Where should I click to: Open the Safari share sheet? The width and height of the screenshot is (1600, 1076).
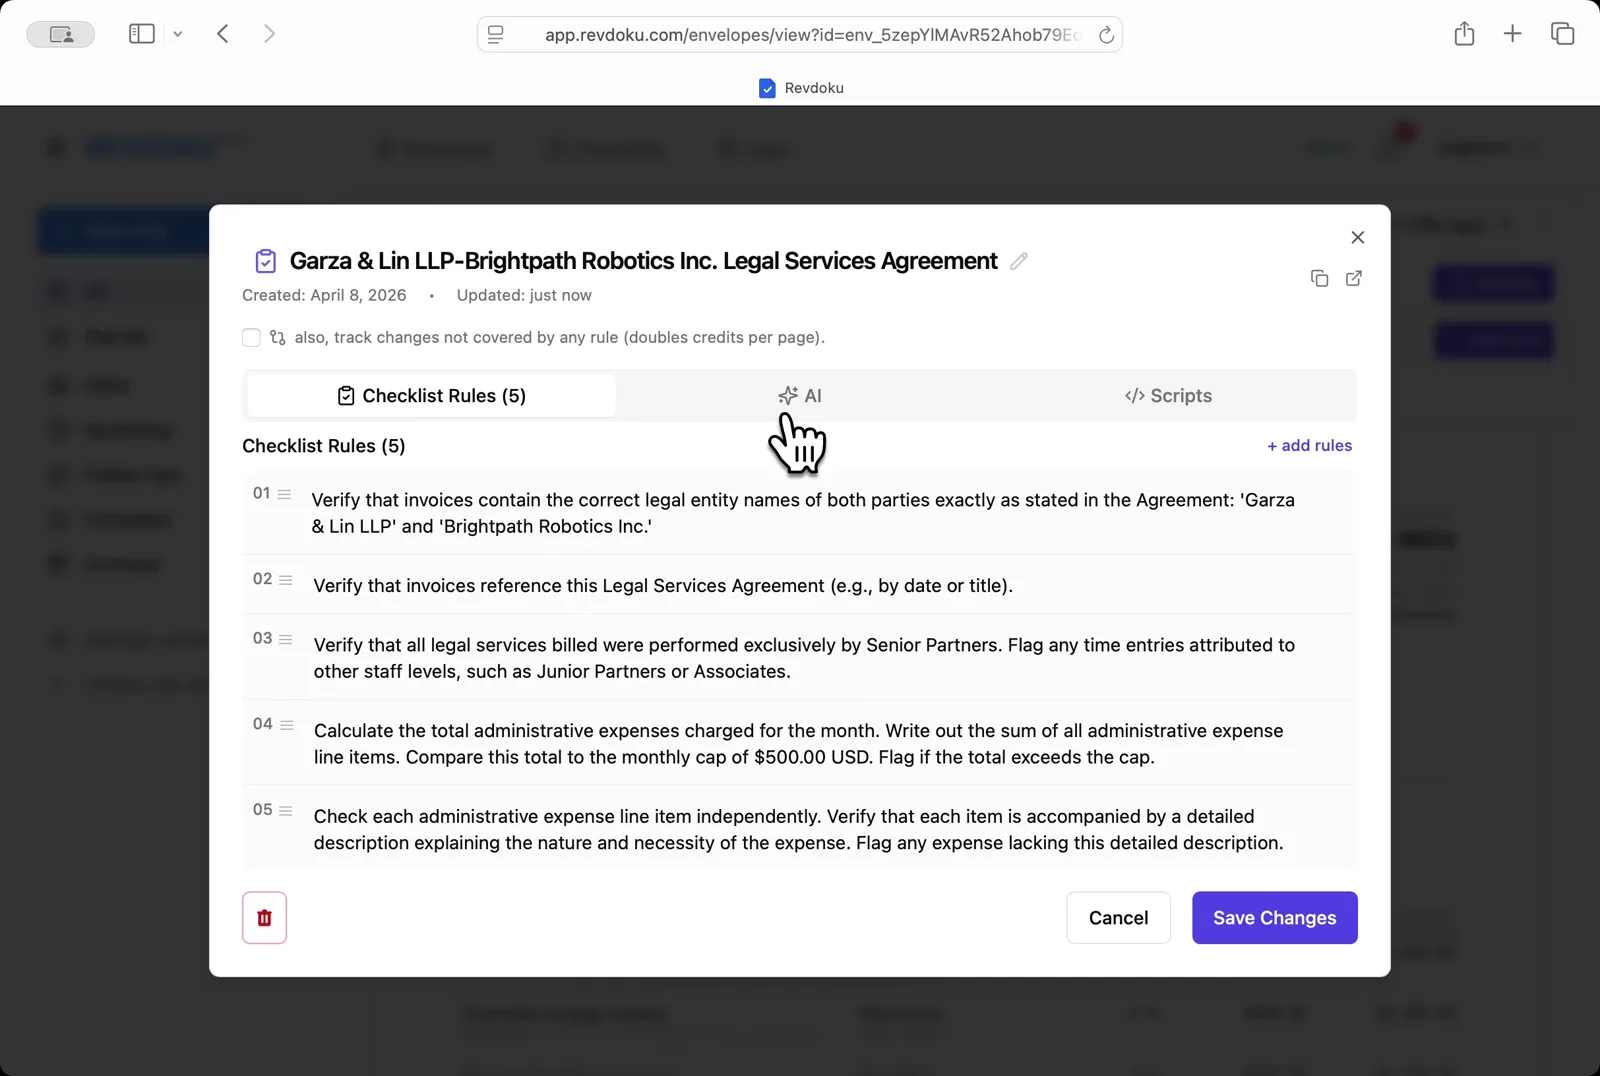[x=1464, y=33]
